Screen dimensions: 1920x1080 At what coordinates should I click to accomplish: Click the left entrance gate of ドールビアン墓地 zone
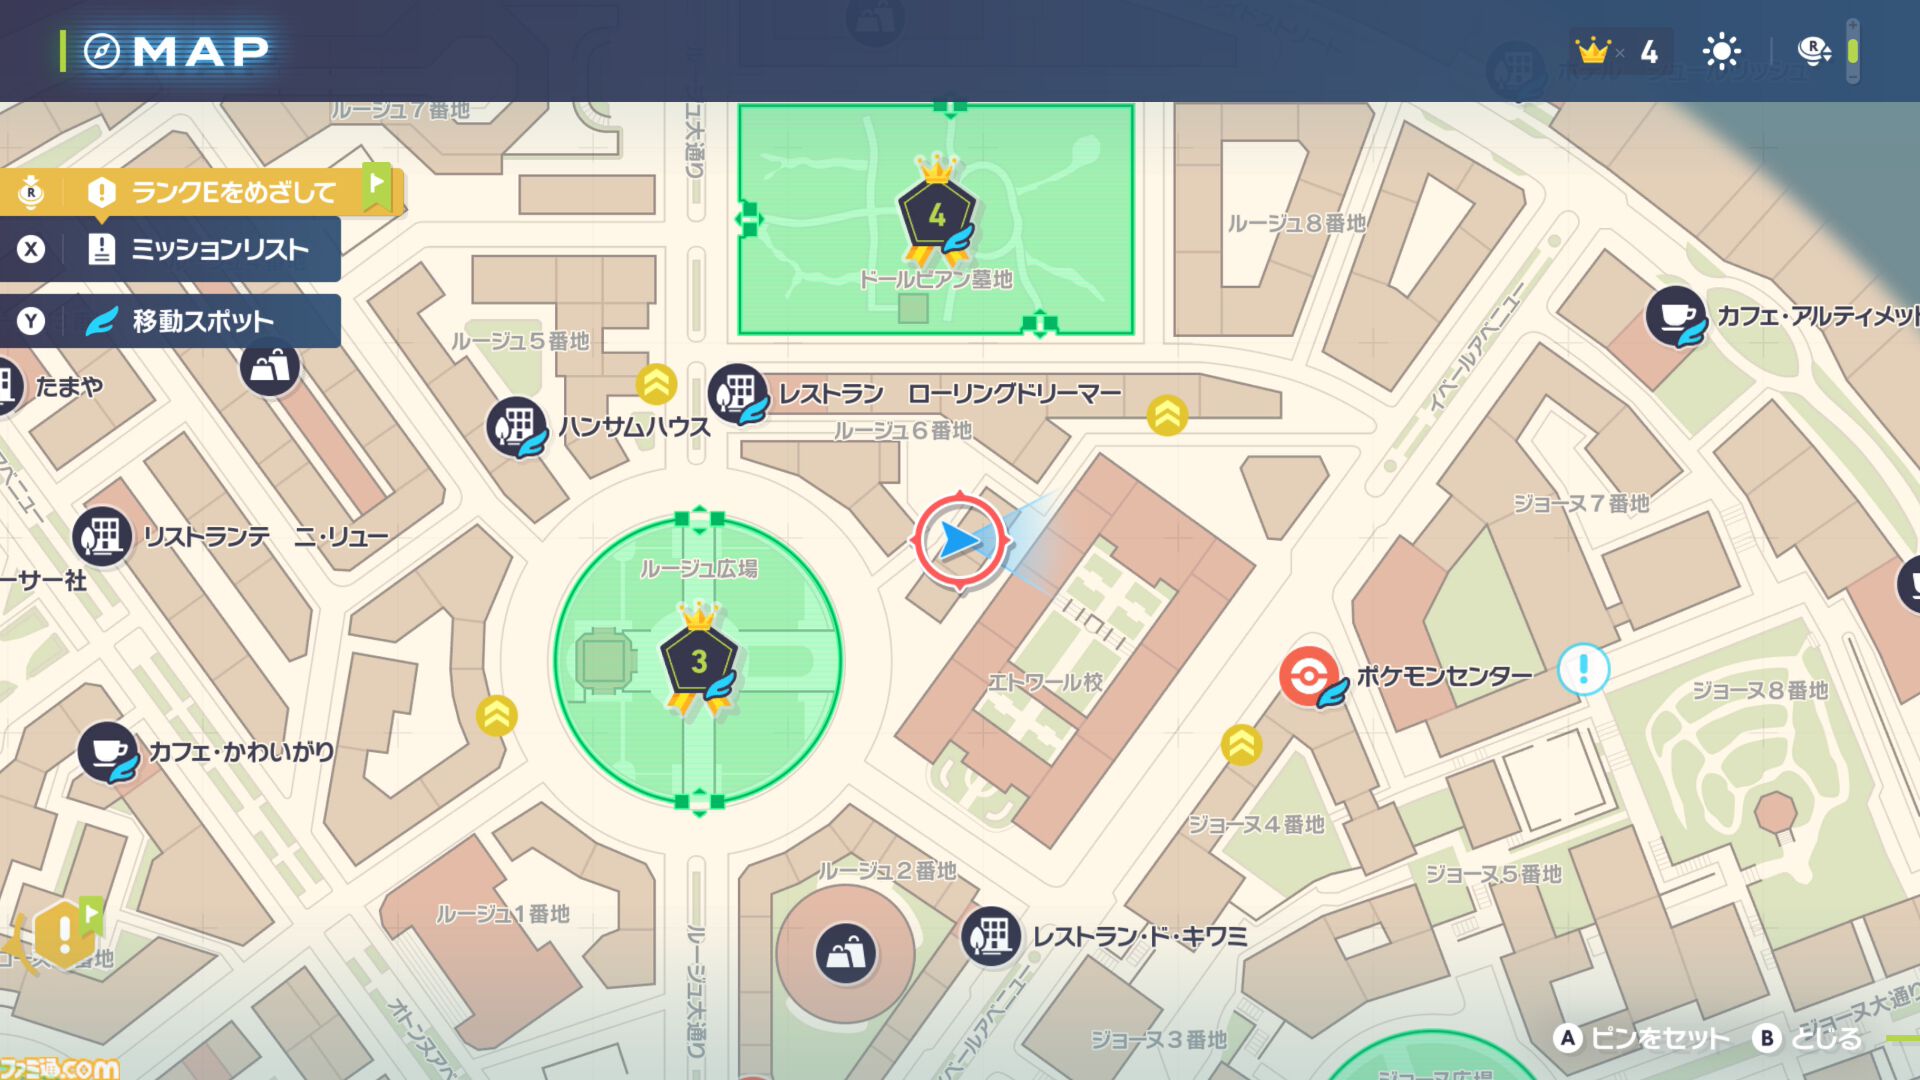[x=748, y=219]
